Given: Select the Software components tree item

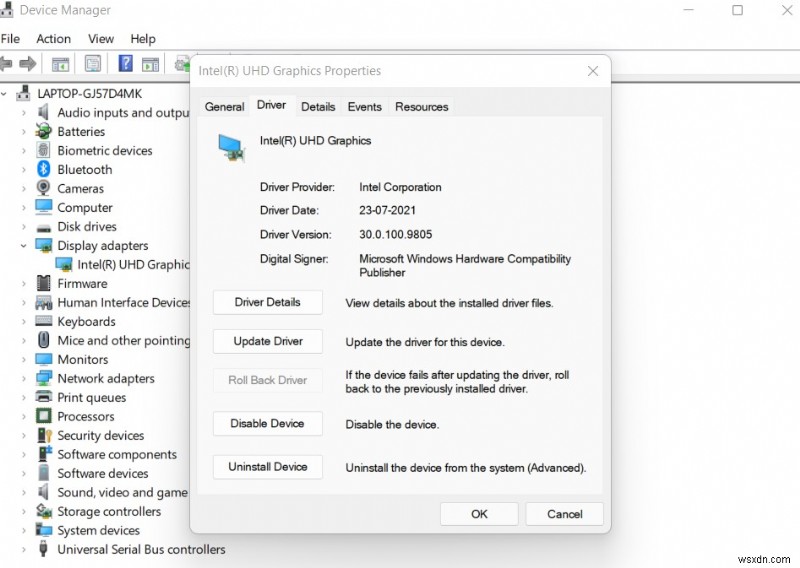Looking at the screenshot, I should (x=117, y=454).
